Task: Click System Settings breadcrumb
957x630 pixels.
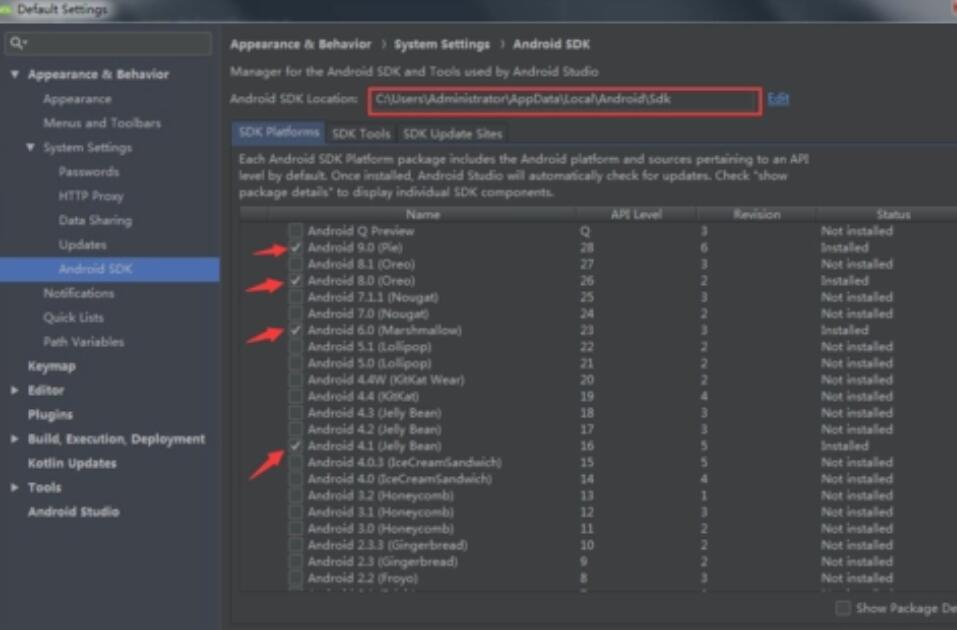Action: (x=442, y=44)
